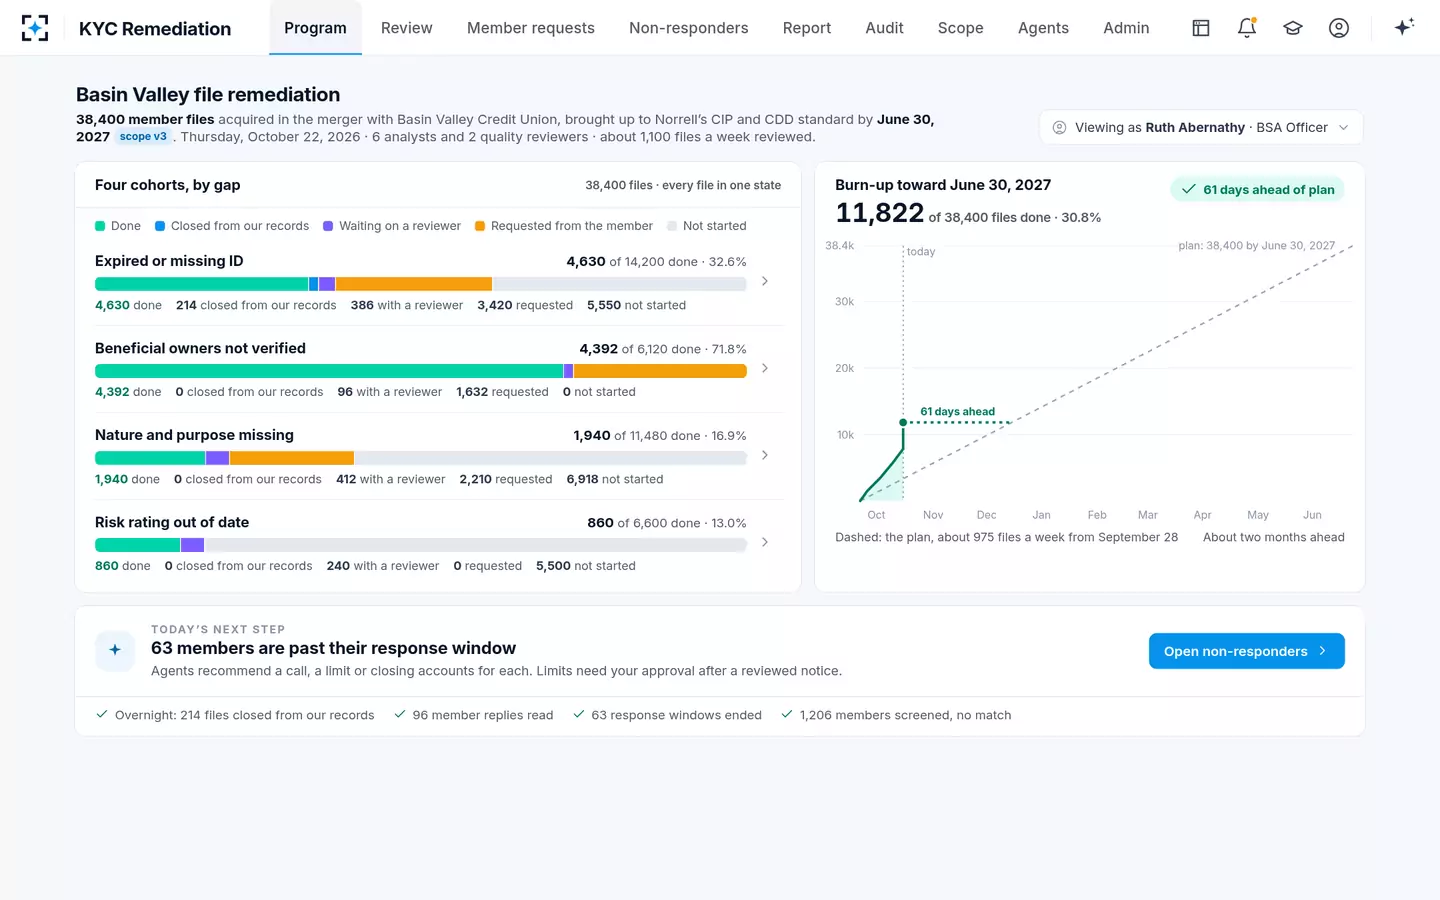Image resolution: width=1440 pixels, height=900 pixels.
Task: Expand the Beneficial owners not verified chevron
Action: [765, 369]
